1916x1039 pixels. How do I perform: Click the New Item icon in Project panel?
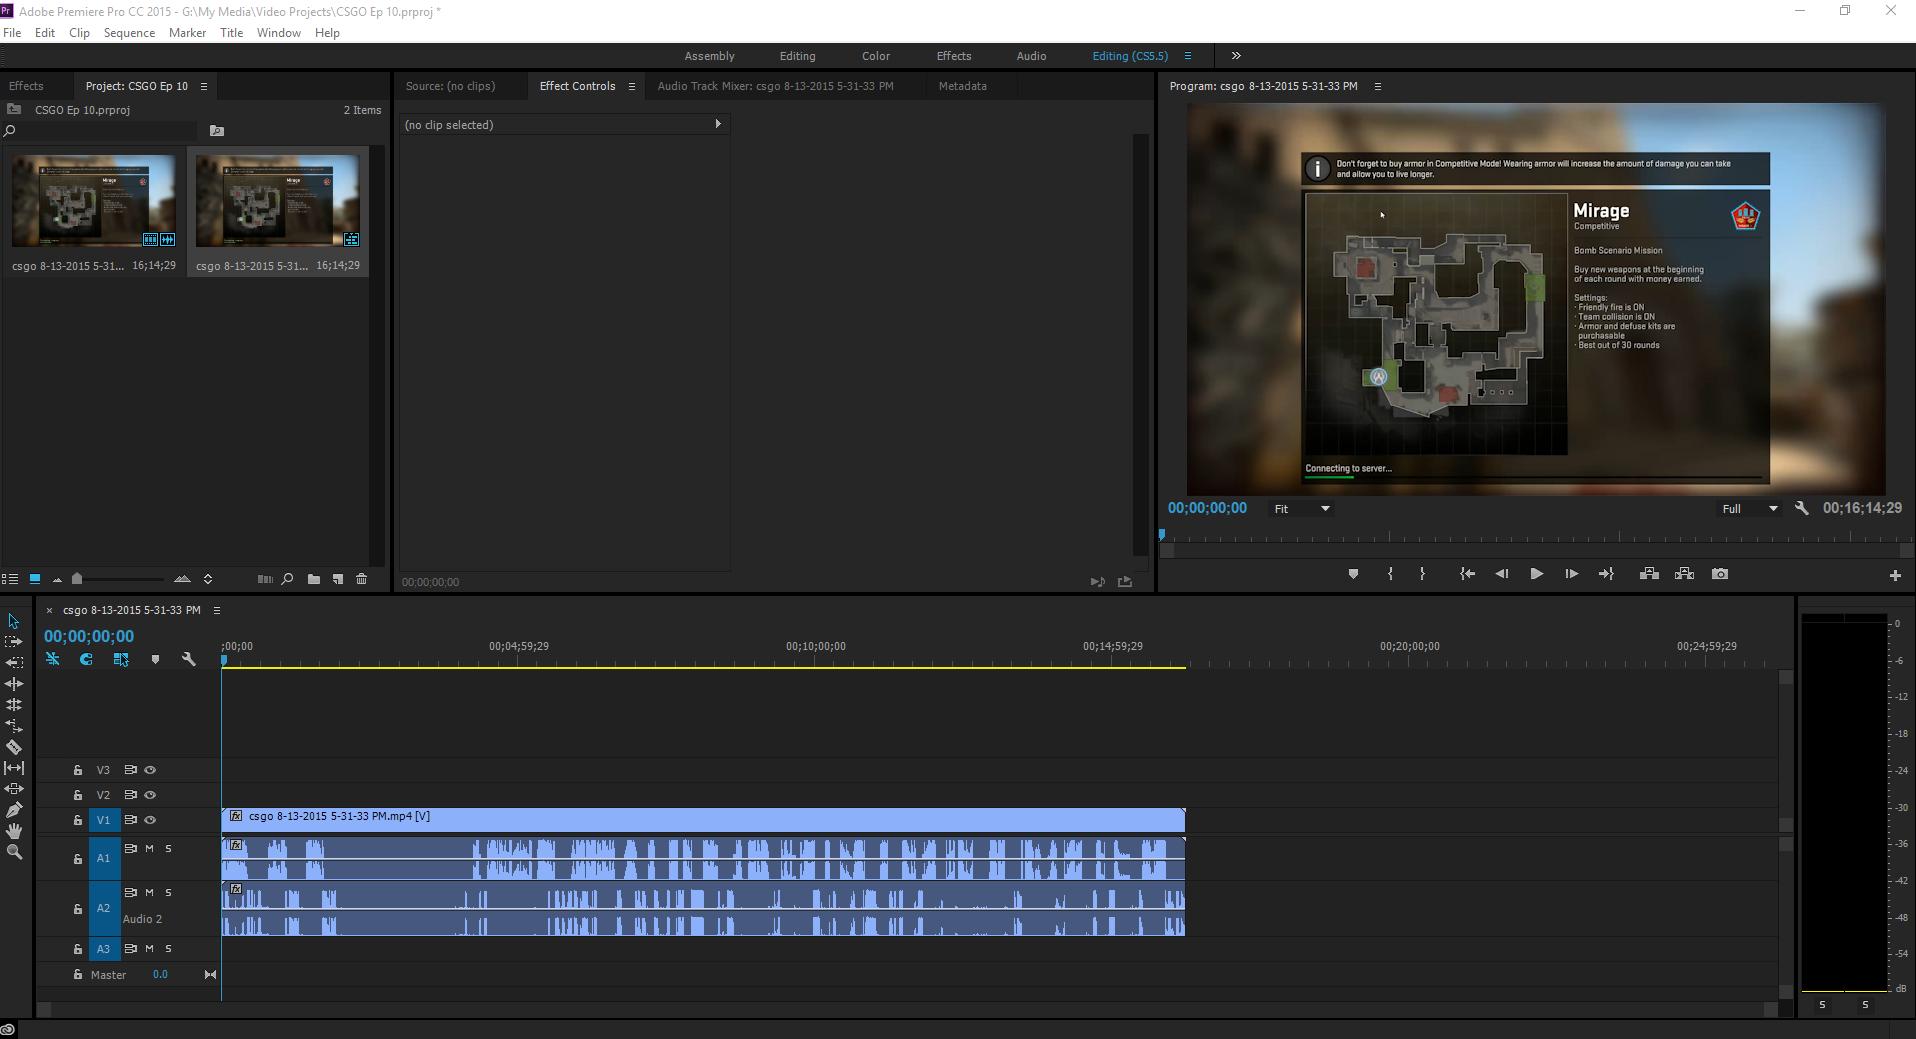click(x=338, y=579)
